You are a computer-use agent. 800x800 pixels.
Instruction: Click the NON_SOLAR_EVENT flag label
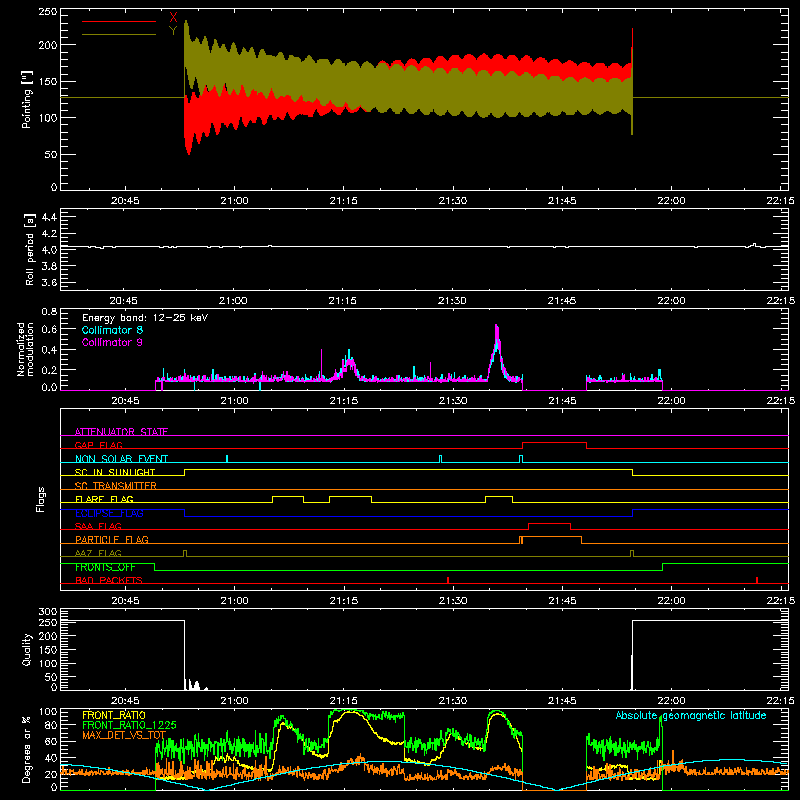point(121,459)
